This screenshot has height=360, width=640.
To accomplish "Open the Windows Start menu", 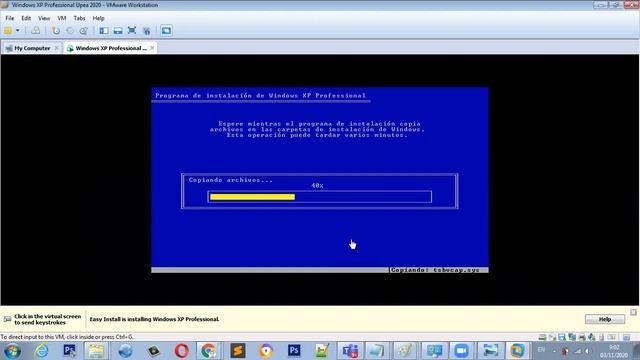I will coord(12,351).
